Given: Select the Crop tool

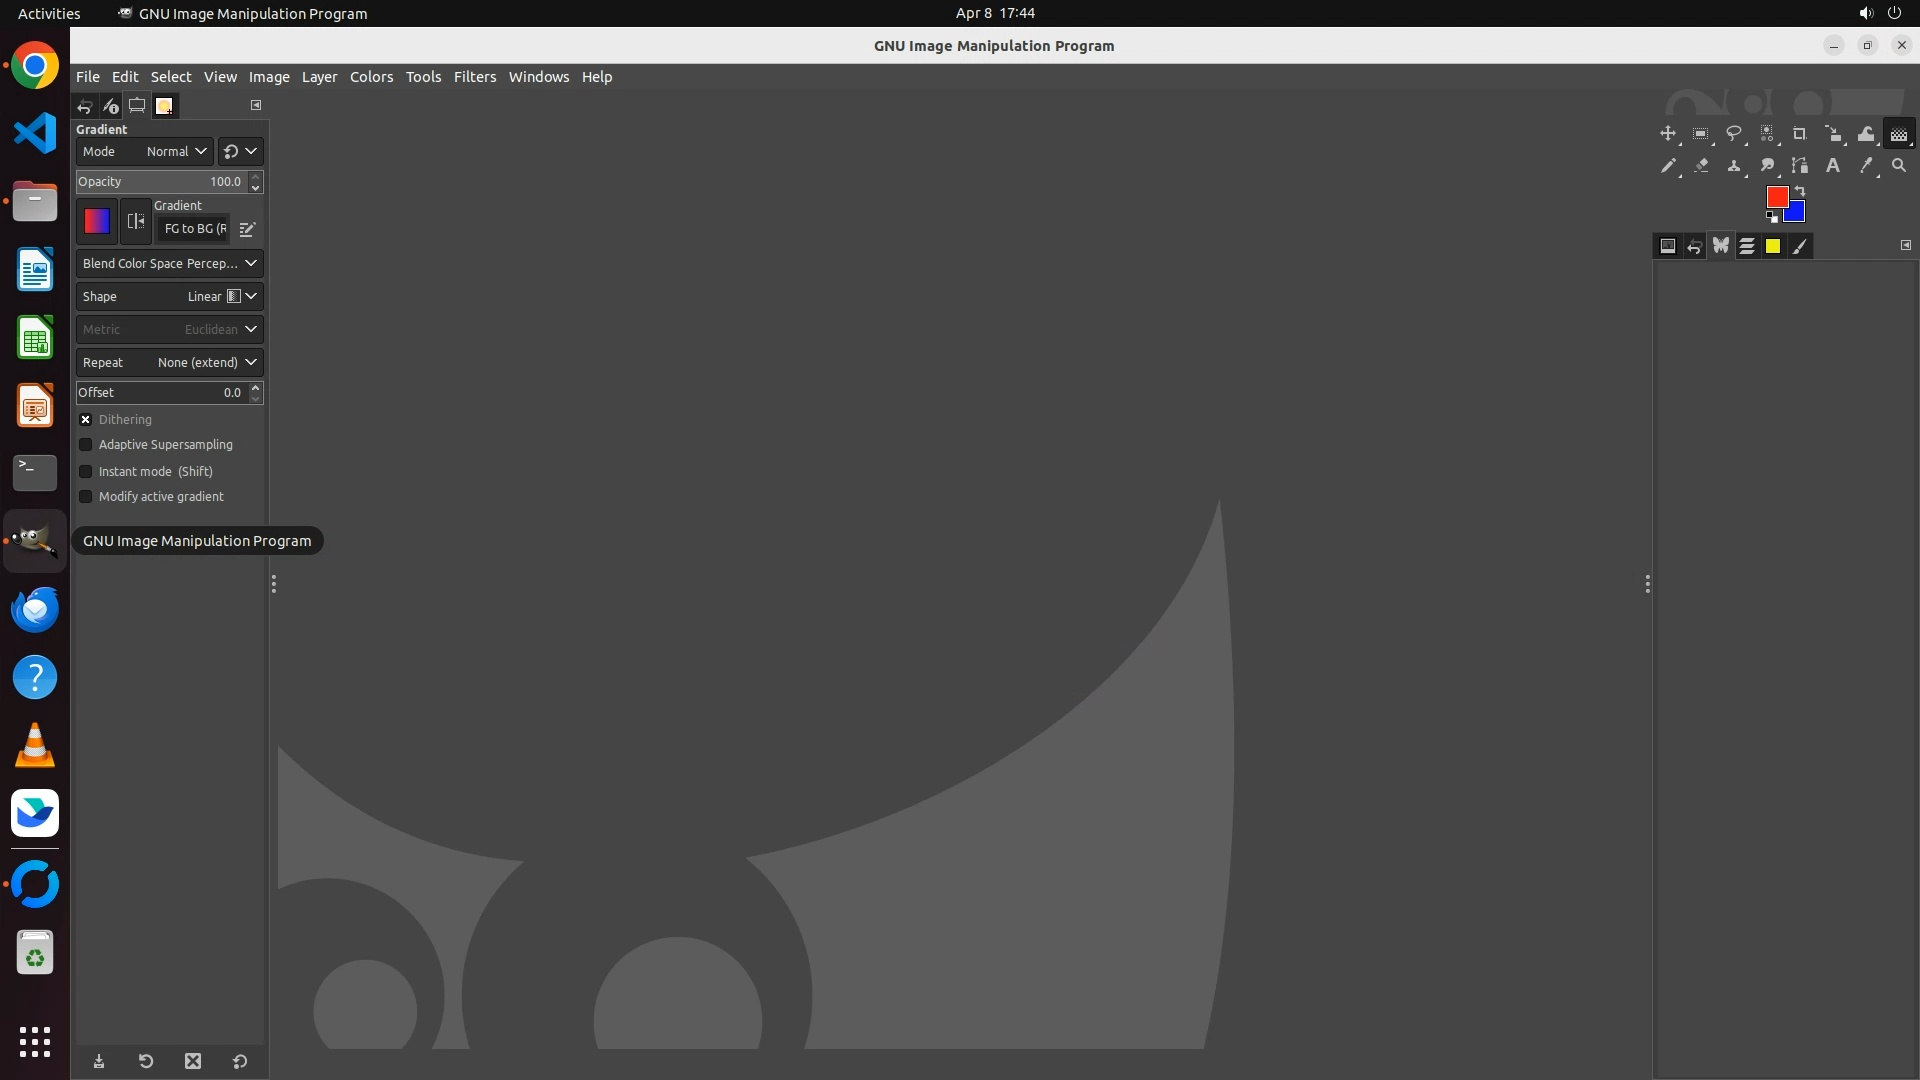Looking at the screenshot, I should click(x=1800, y=134).
